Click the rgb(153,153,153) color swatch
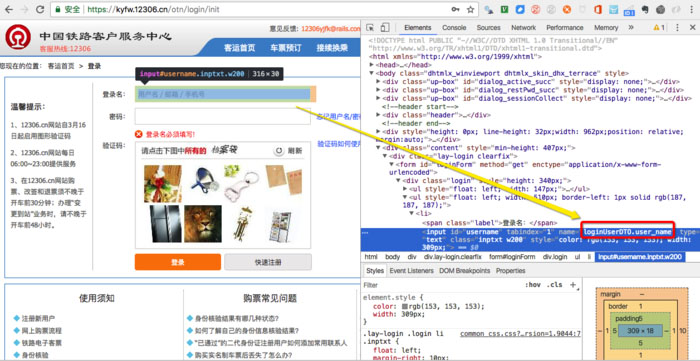 coord(405,307)
